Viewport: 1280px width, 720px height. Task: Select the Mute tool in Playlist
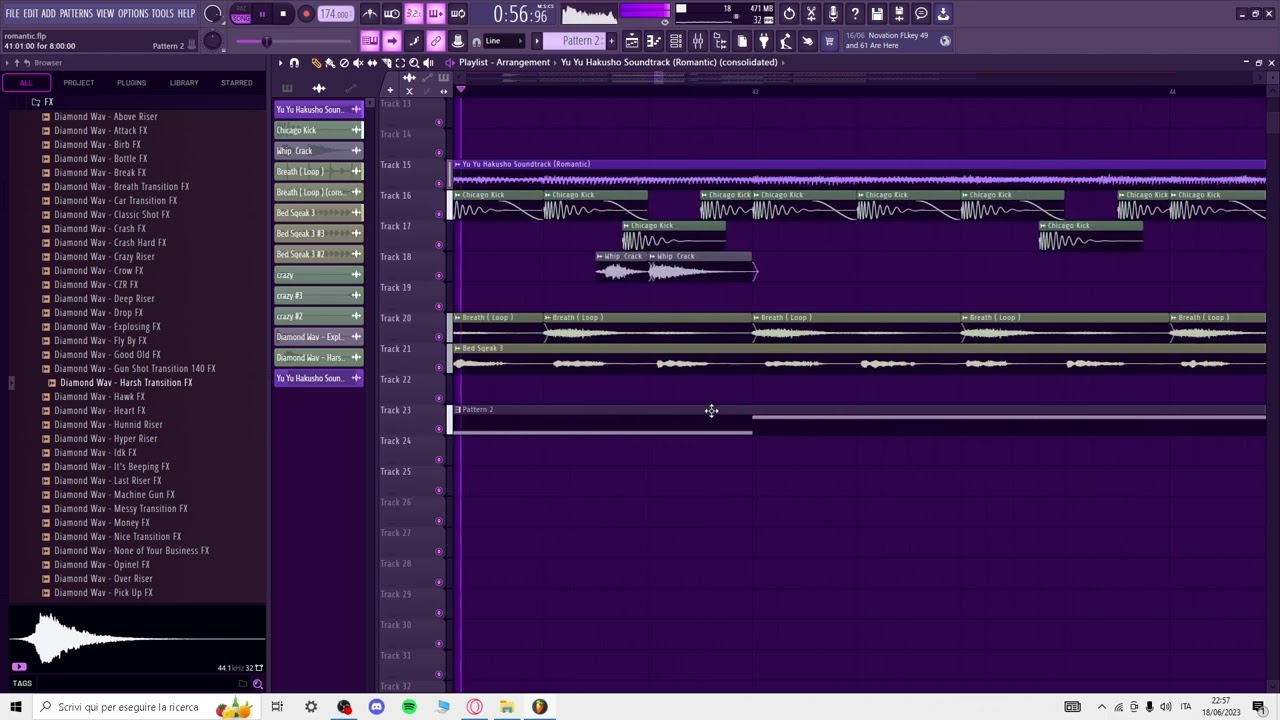[x=358, y=63]
